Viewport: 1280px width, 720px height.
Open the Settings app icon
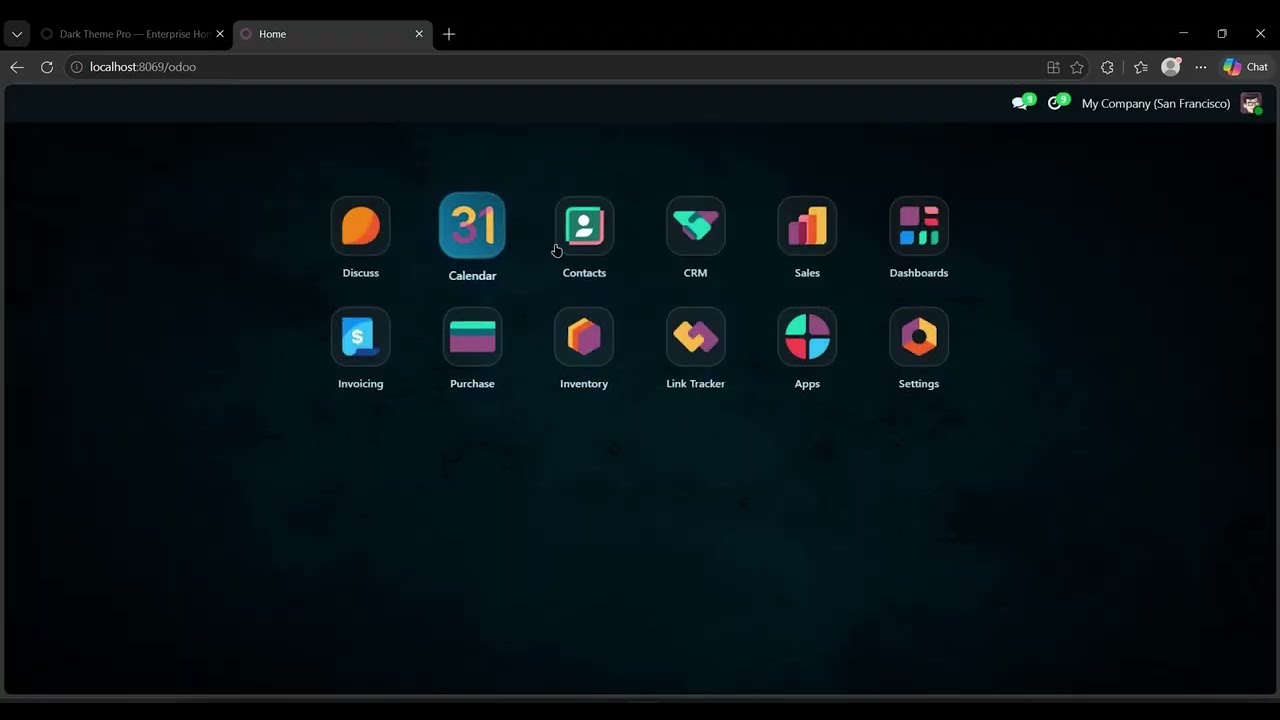coord(919,337)
